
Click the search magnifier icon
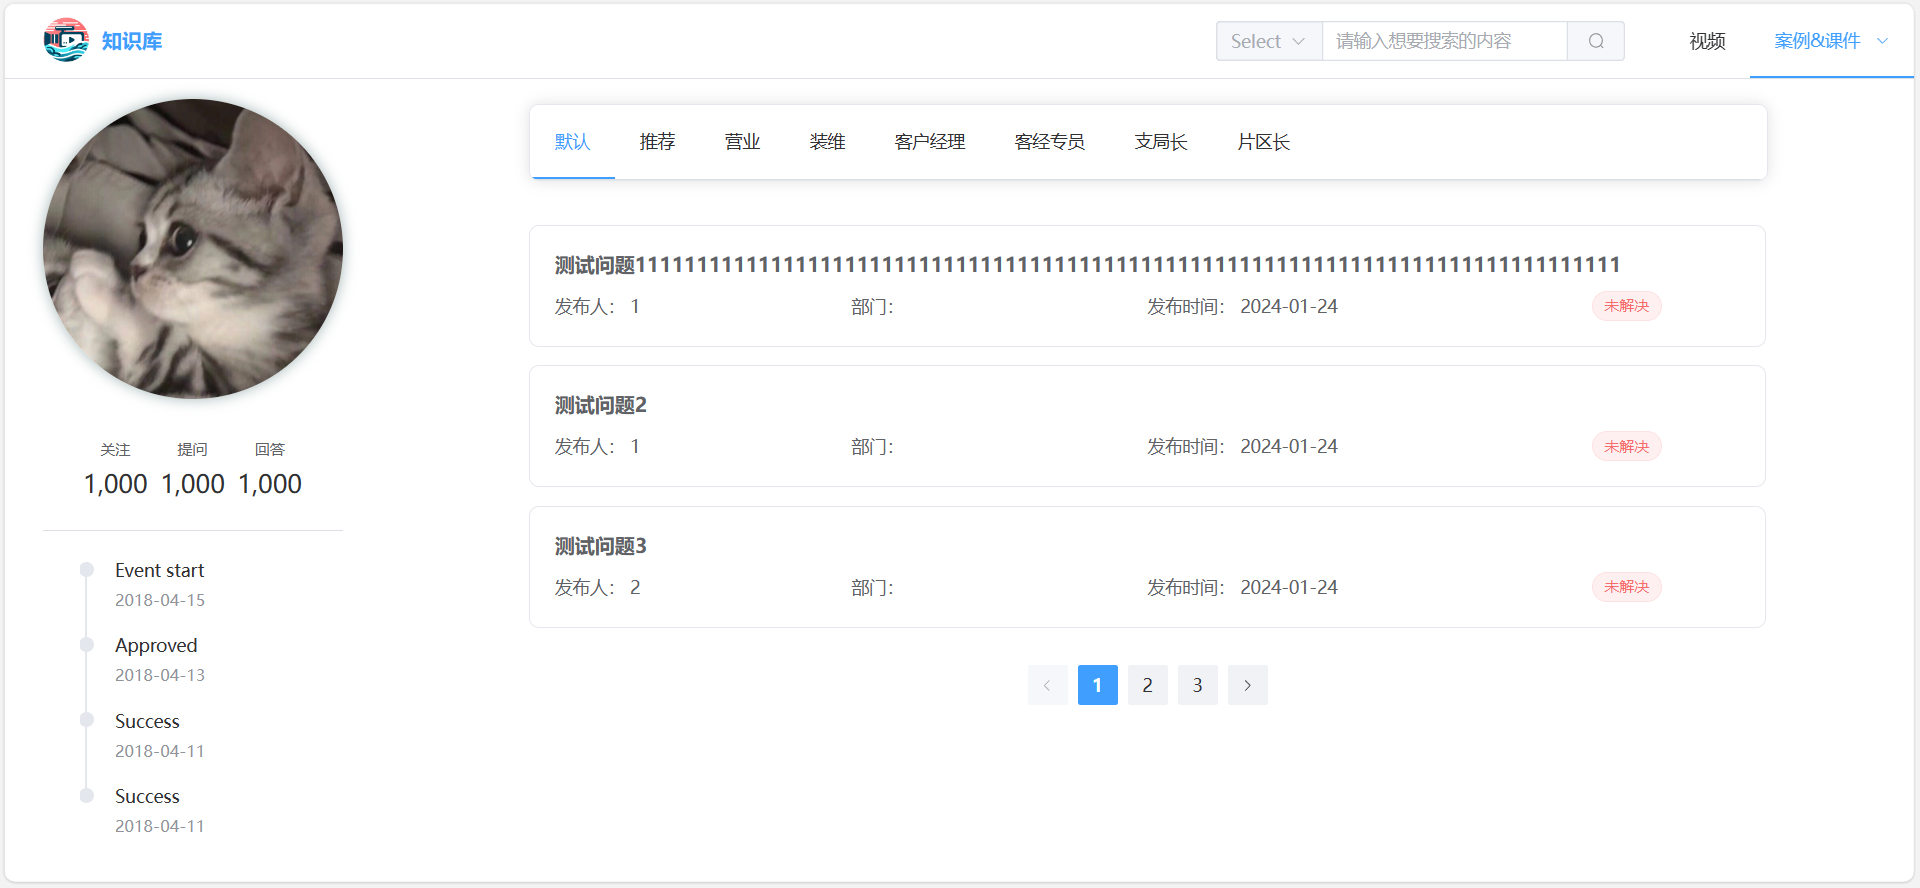click(1596, 41)
